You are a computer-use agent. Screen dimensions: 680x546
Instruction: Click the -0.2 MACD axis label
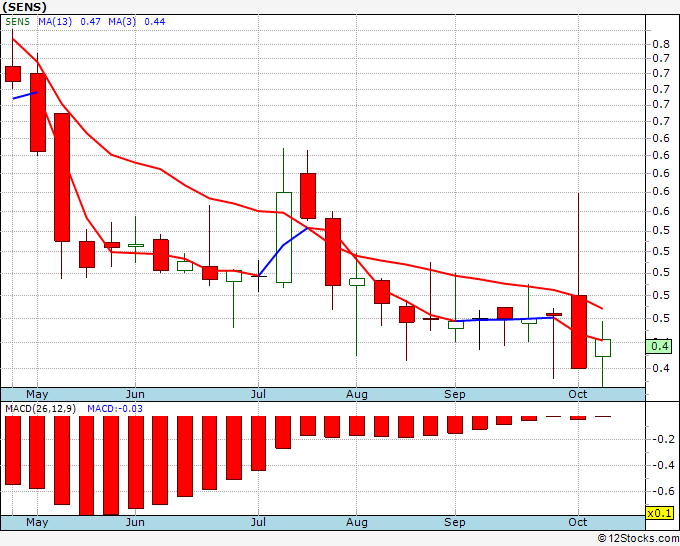coord(663,439)
